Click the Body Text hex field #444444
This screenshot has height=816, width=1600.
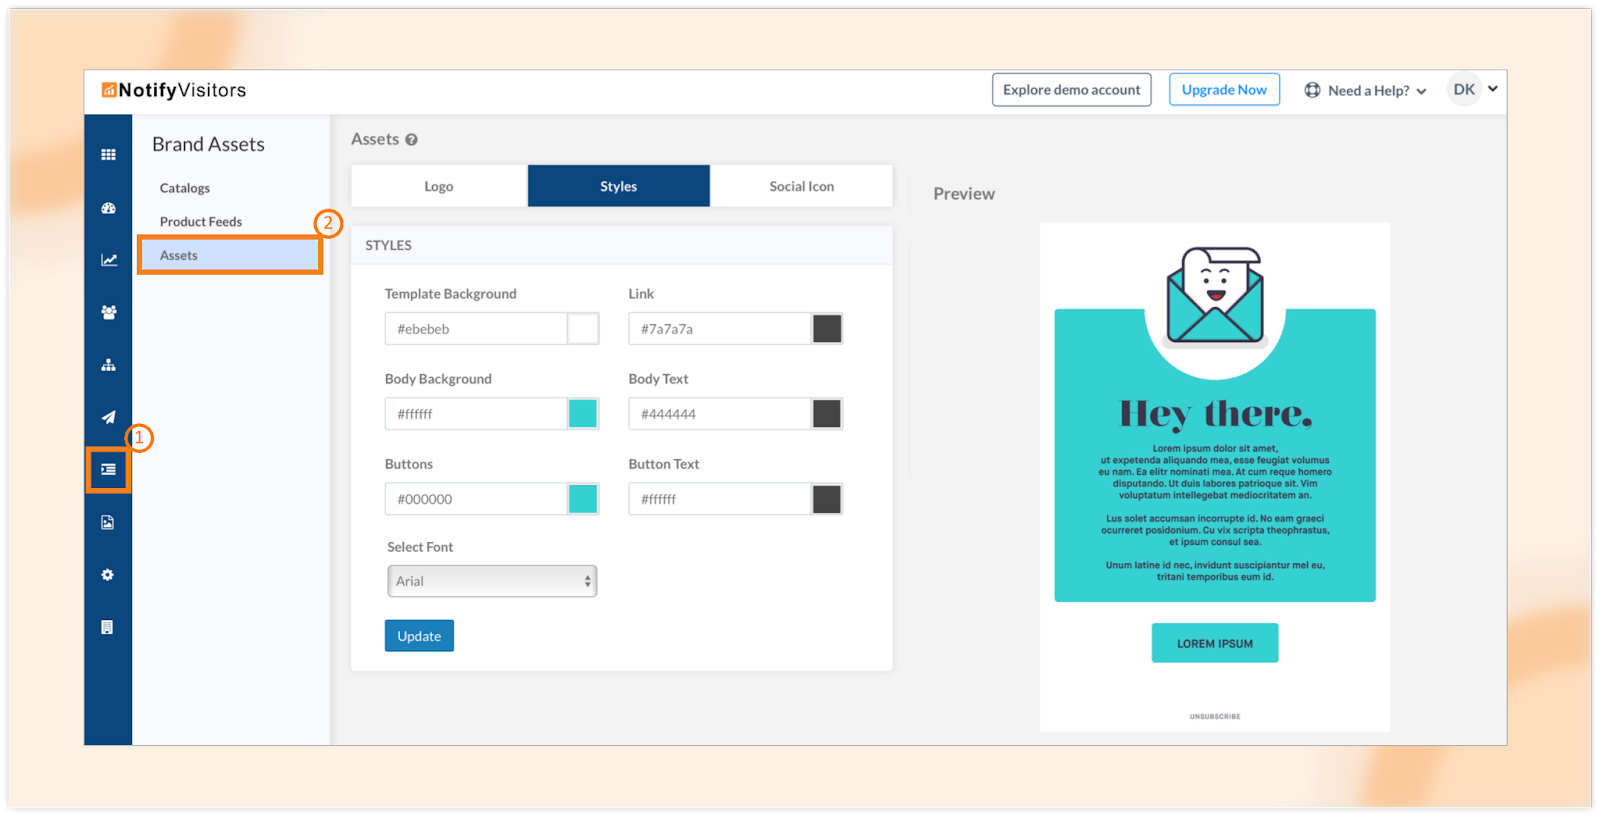(x=720, y=414)
